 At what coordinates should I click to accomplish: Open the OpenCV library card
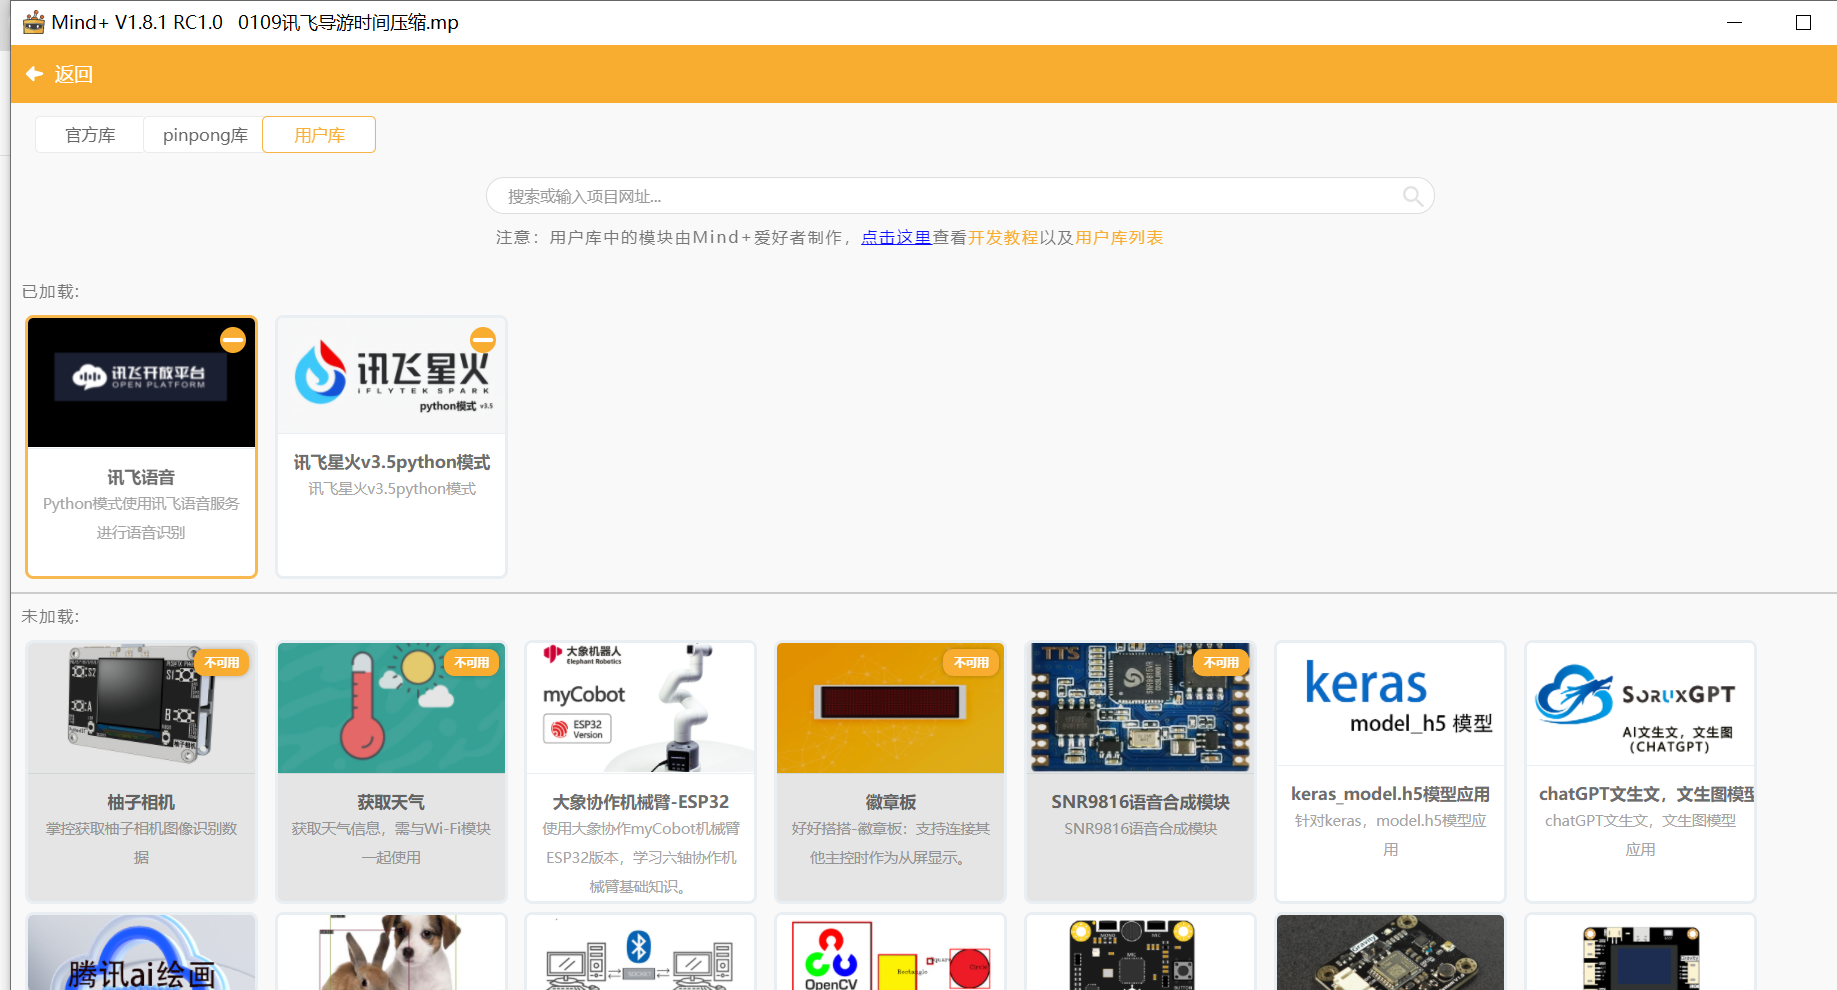890,952
